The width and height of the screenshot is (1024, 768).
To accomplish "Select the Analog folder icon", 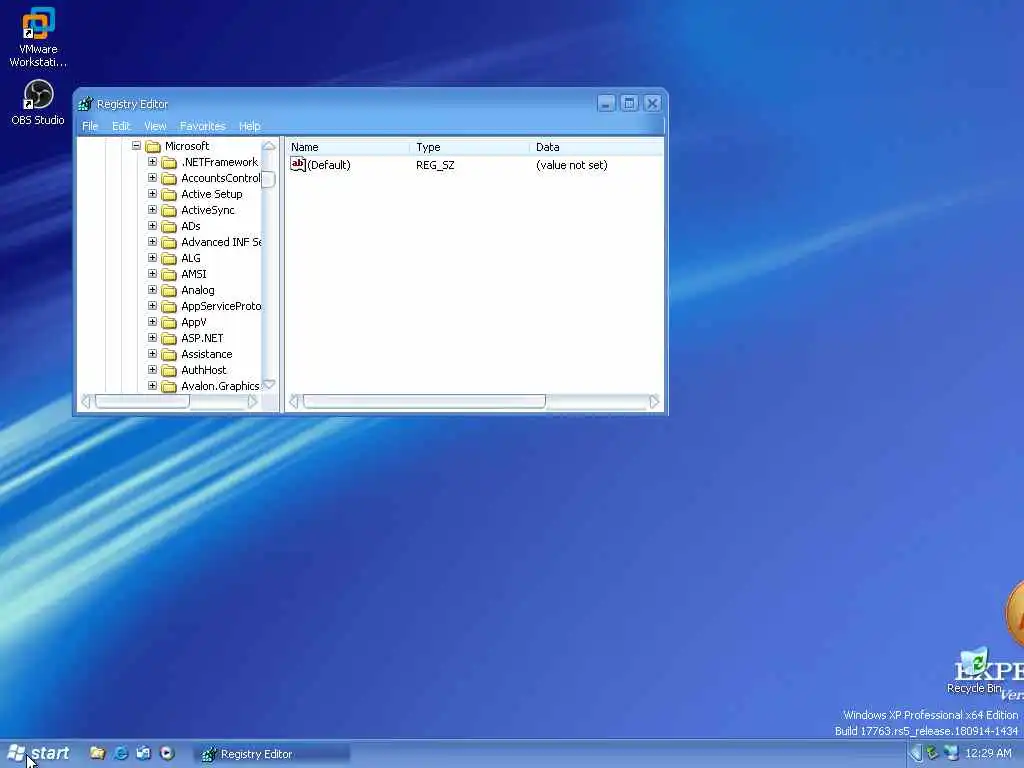I will tap(169, 290).
